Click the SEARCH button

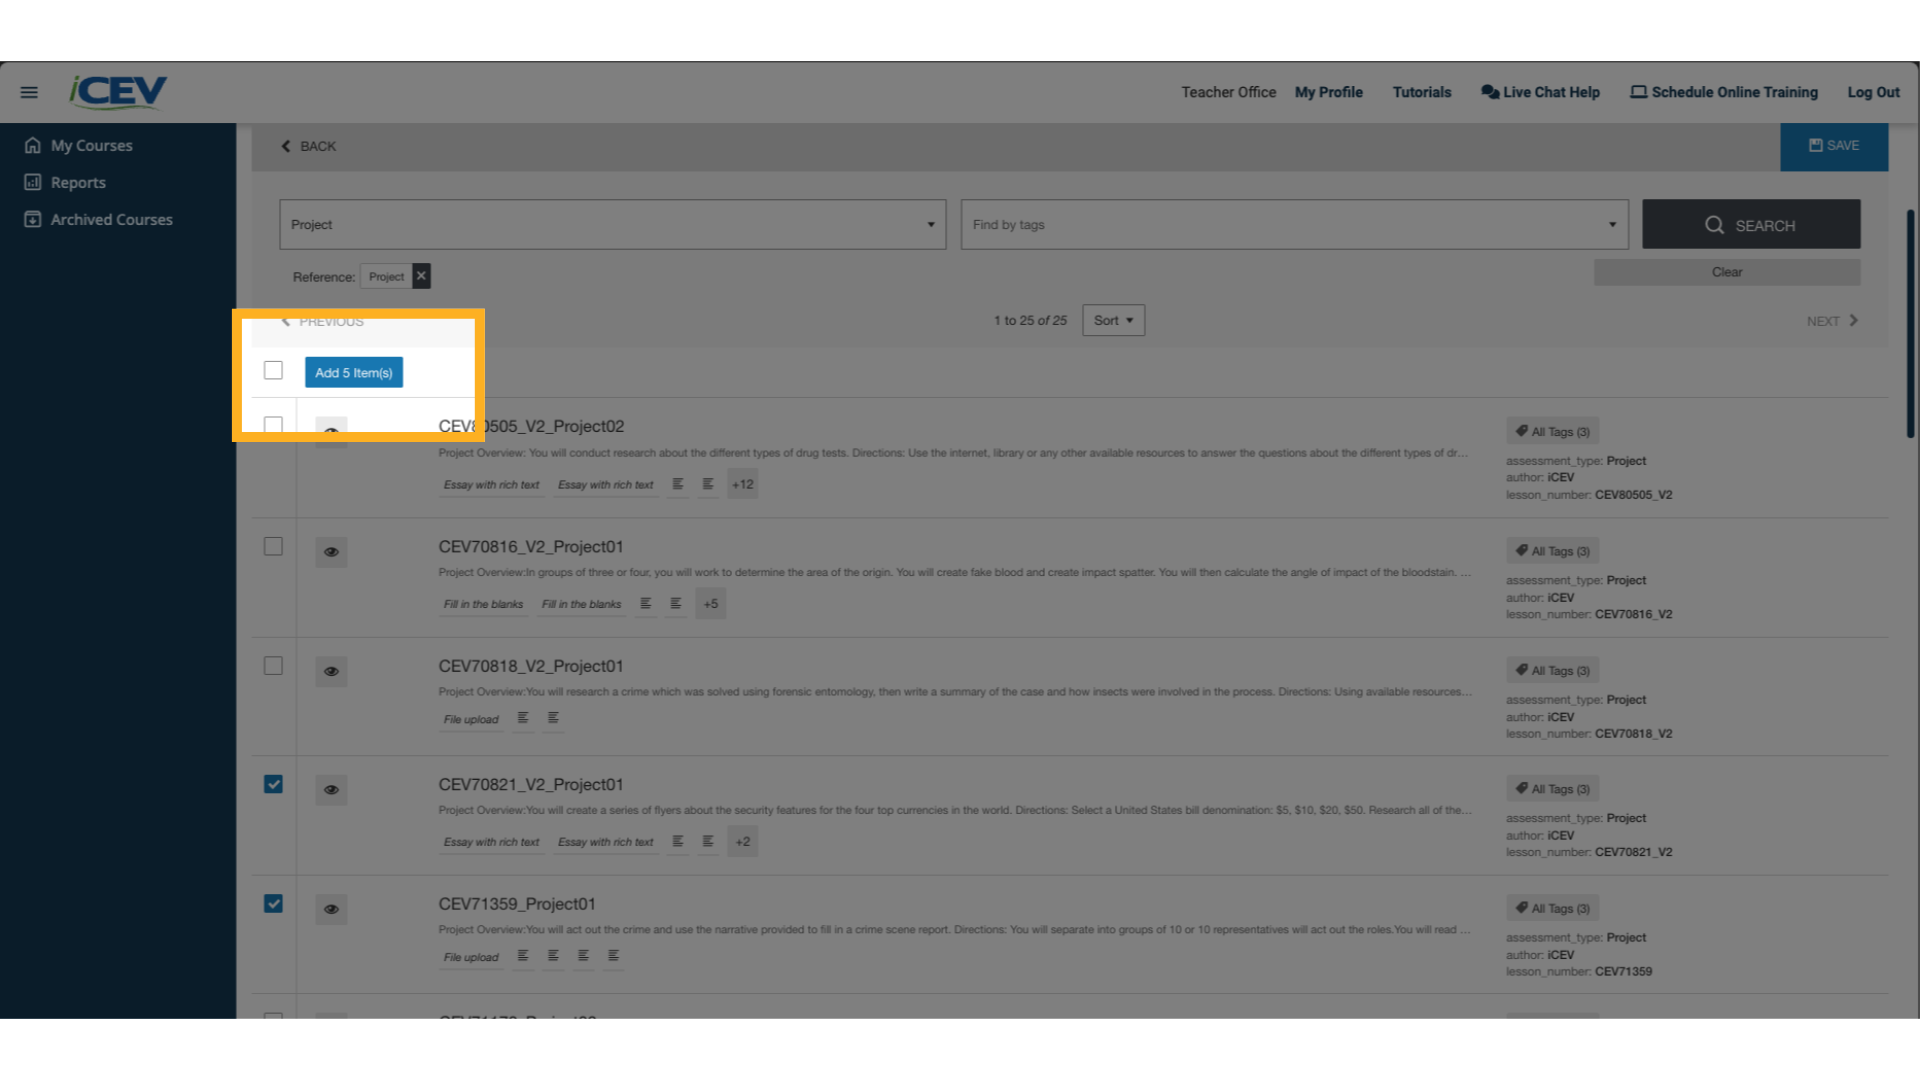pos(1751,225)
